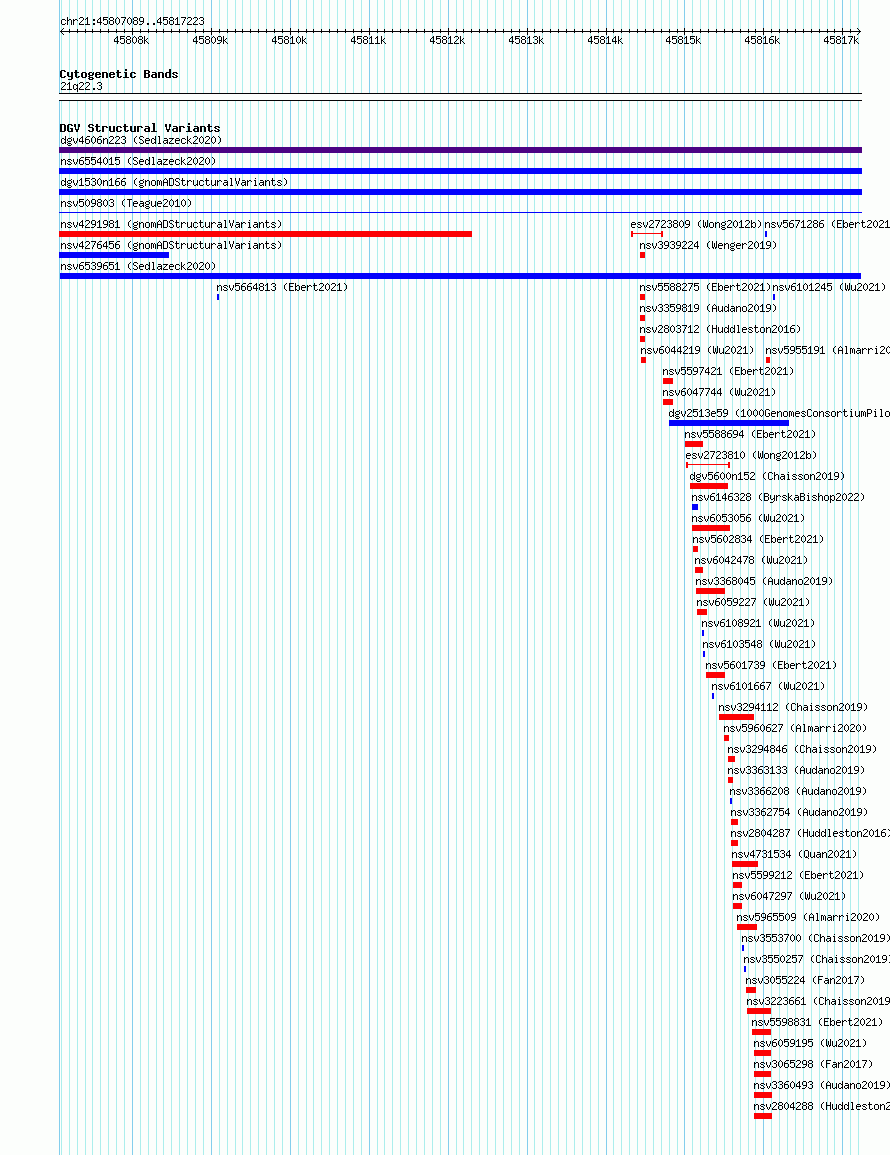Select nsv6047297 (Wu2021) label
Image resolution: width=890 pixels, height=1155 pixels.
pos(789,896)
